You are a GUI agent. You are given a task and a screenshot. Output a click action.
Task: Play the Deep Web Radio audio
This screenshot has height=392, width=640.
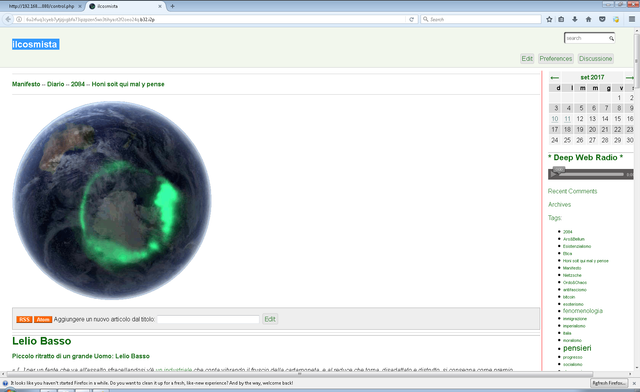[x=553, y=174]
